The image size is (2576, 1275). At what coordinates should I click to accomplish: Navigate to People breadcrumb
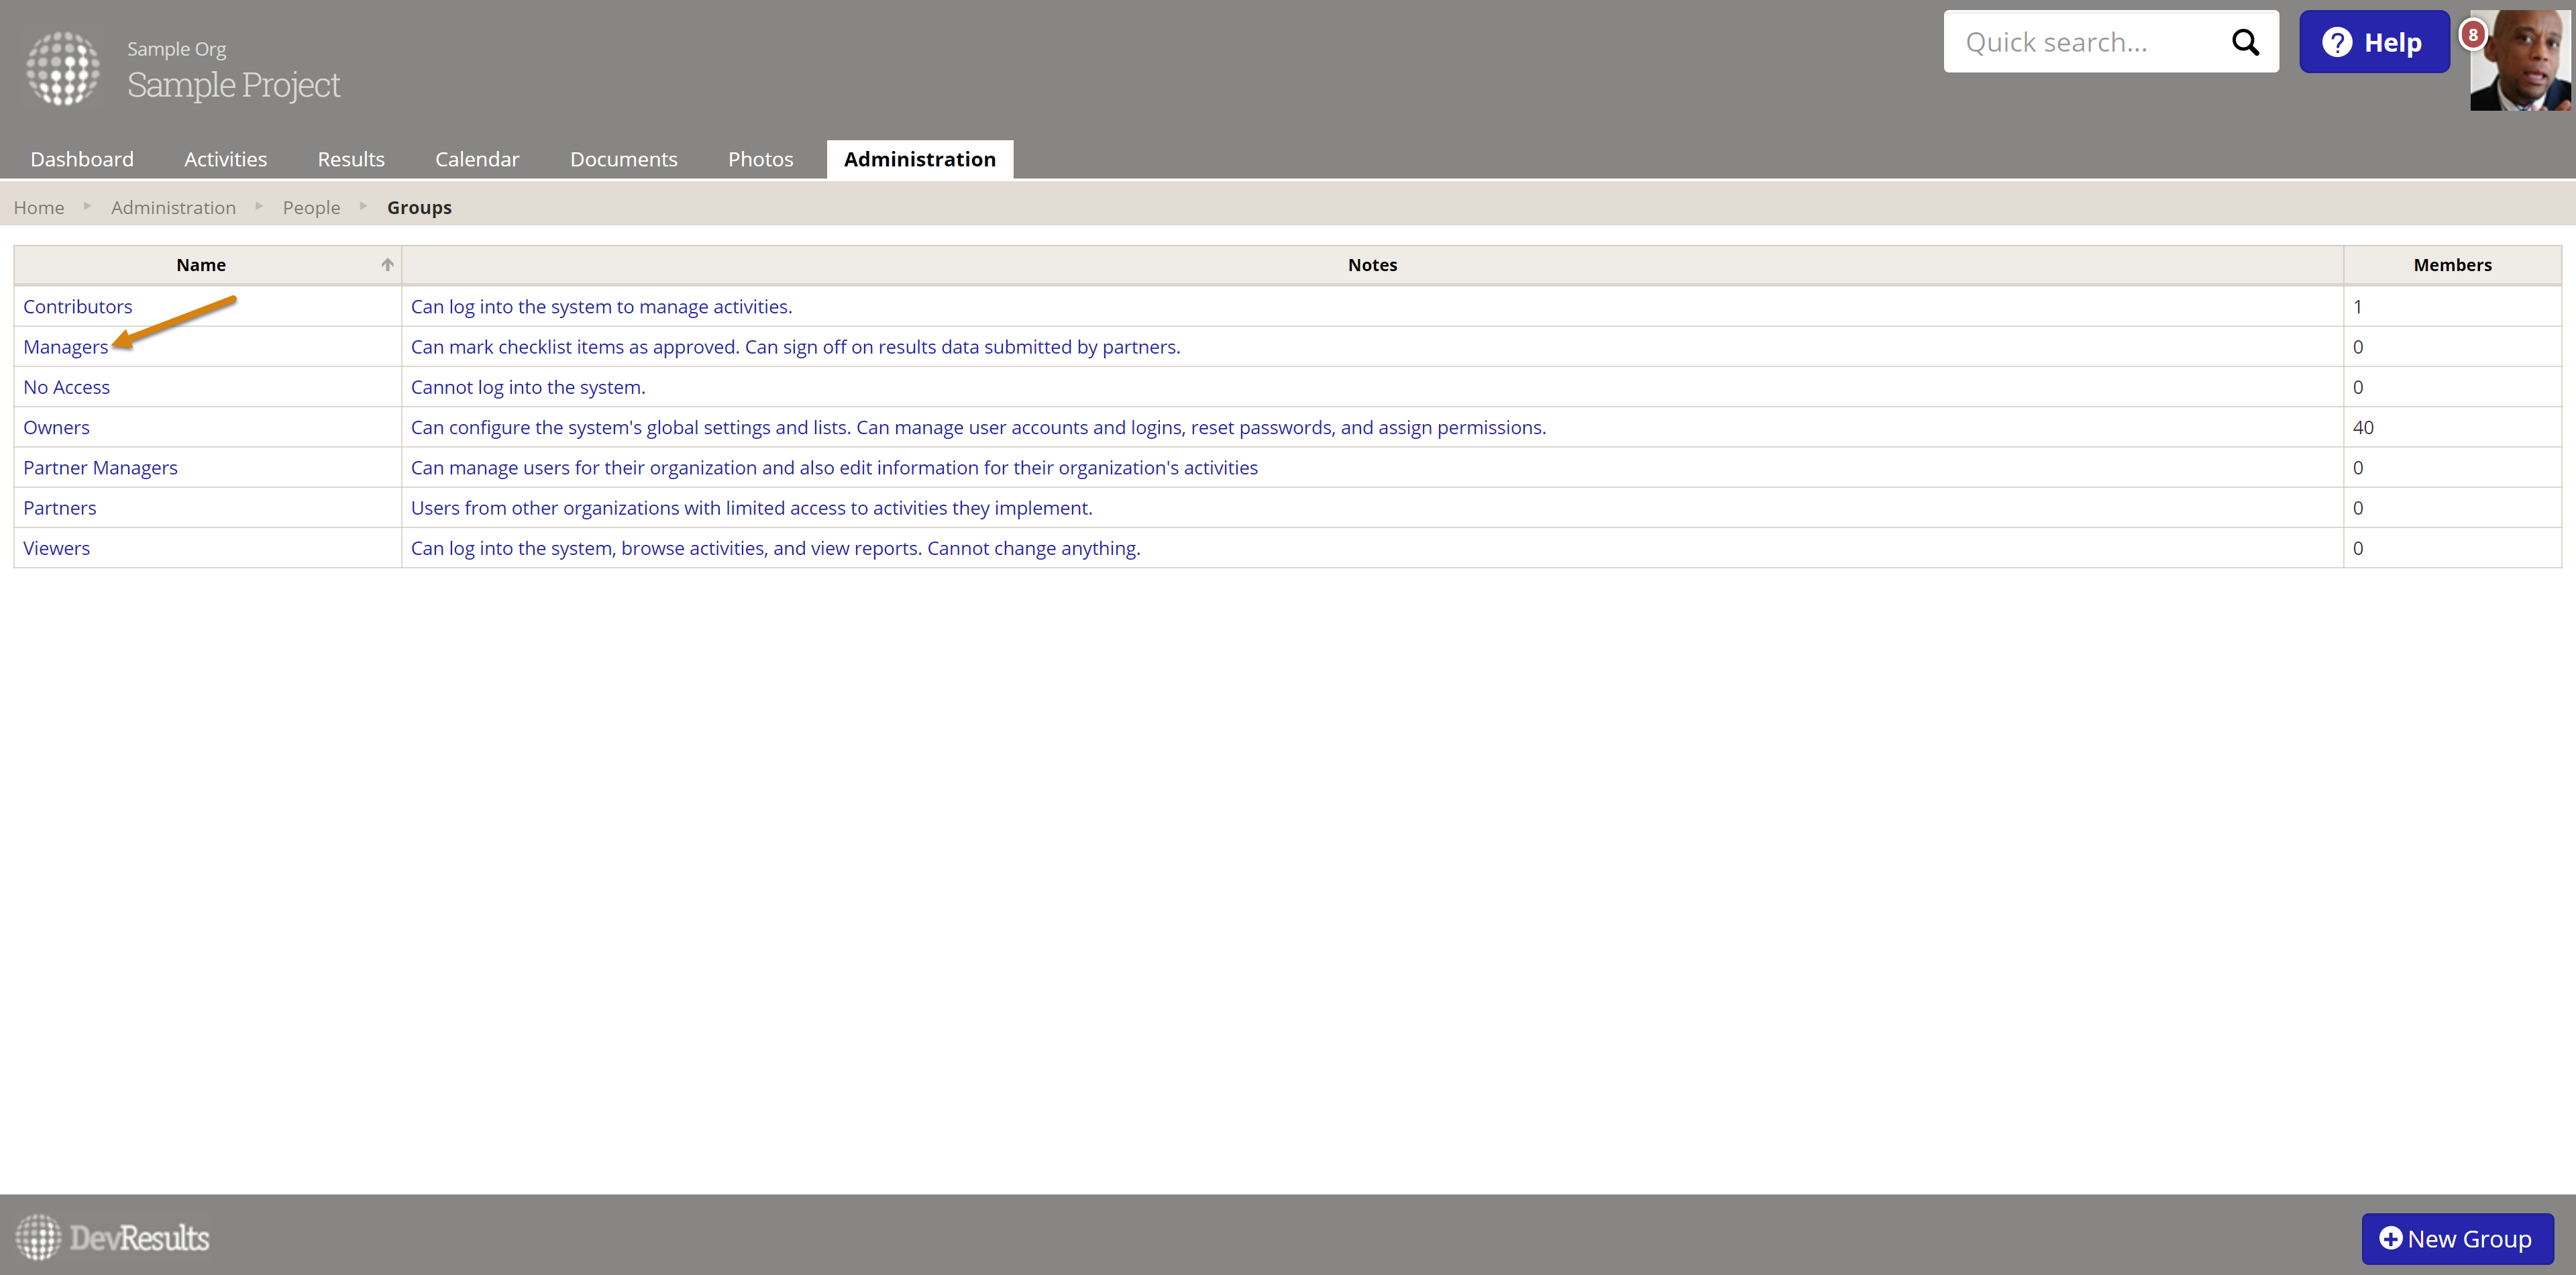(311, 208)
